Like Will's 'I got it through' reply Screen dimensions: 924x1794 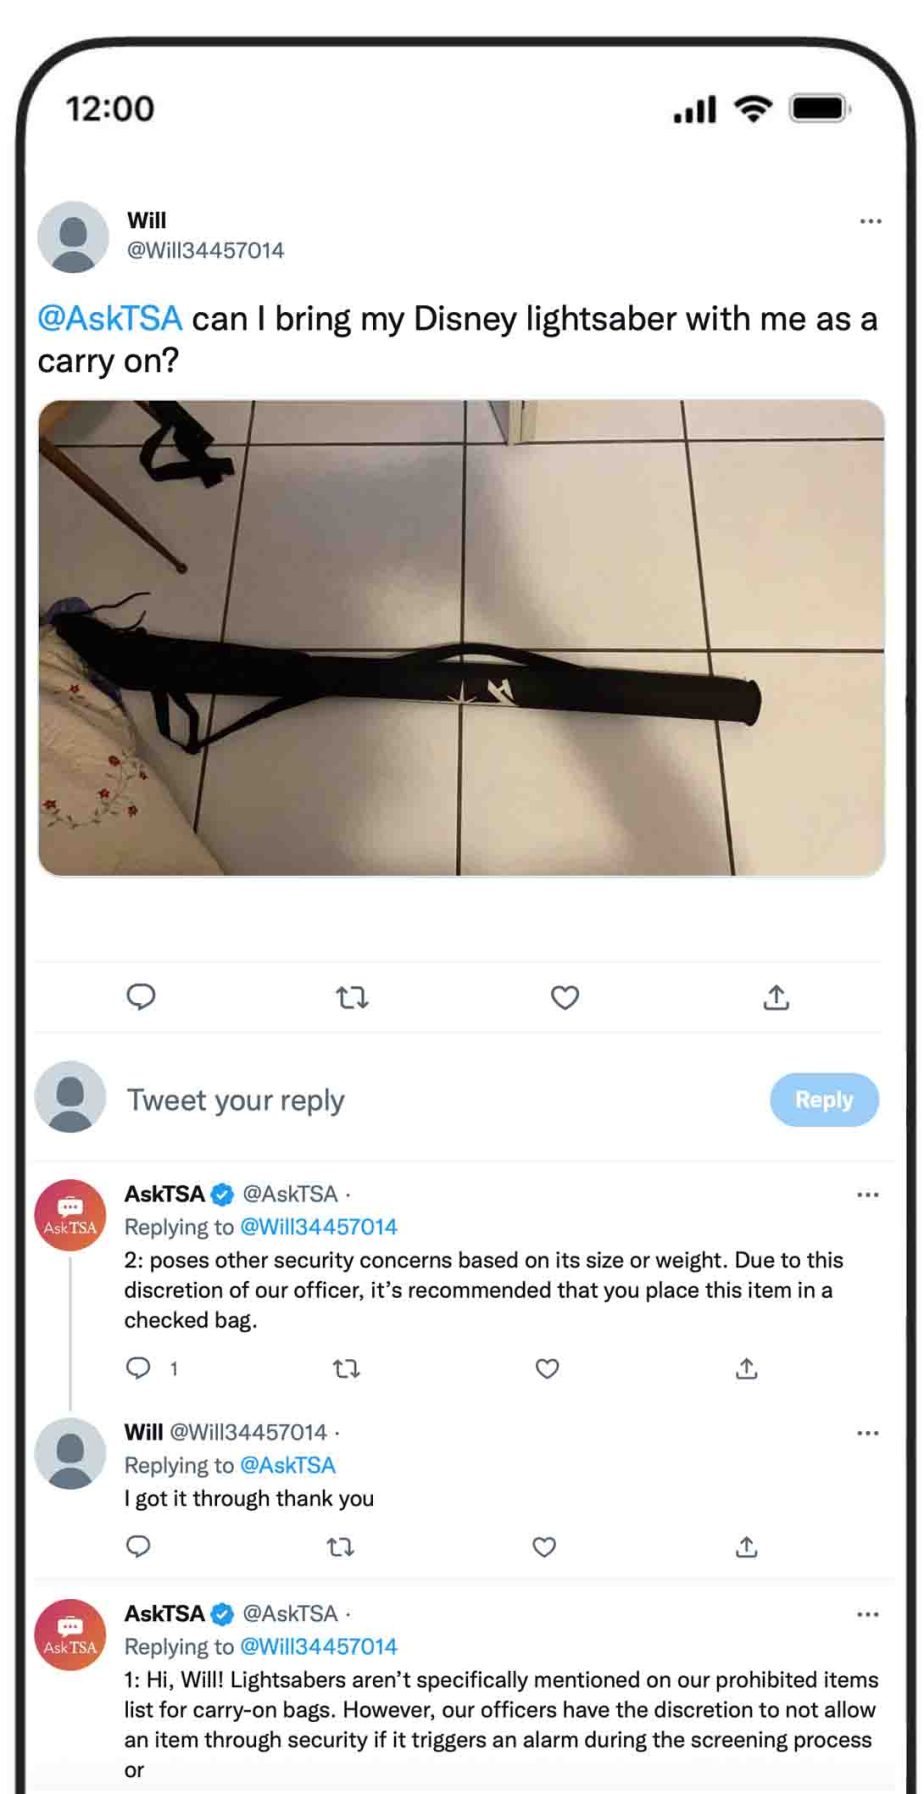pos(544,1547)
